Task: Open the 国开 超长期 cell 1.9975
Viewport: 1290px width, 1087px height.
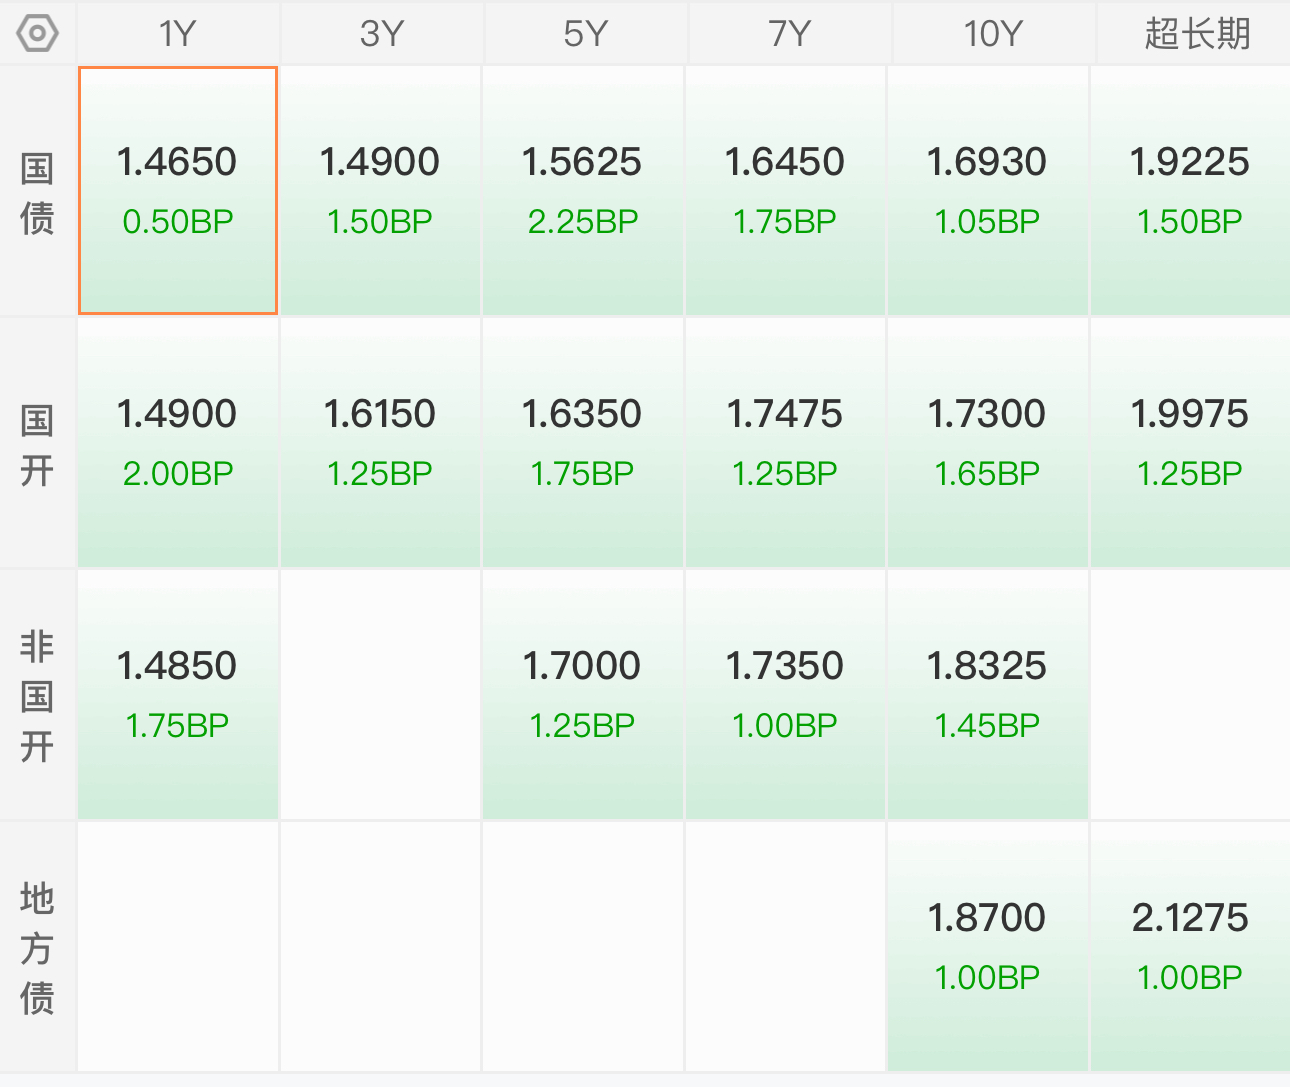Action: tap(1190, 443)
